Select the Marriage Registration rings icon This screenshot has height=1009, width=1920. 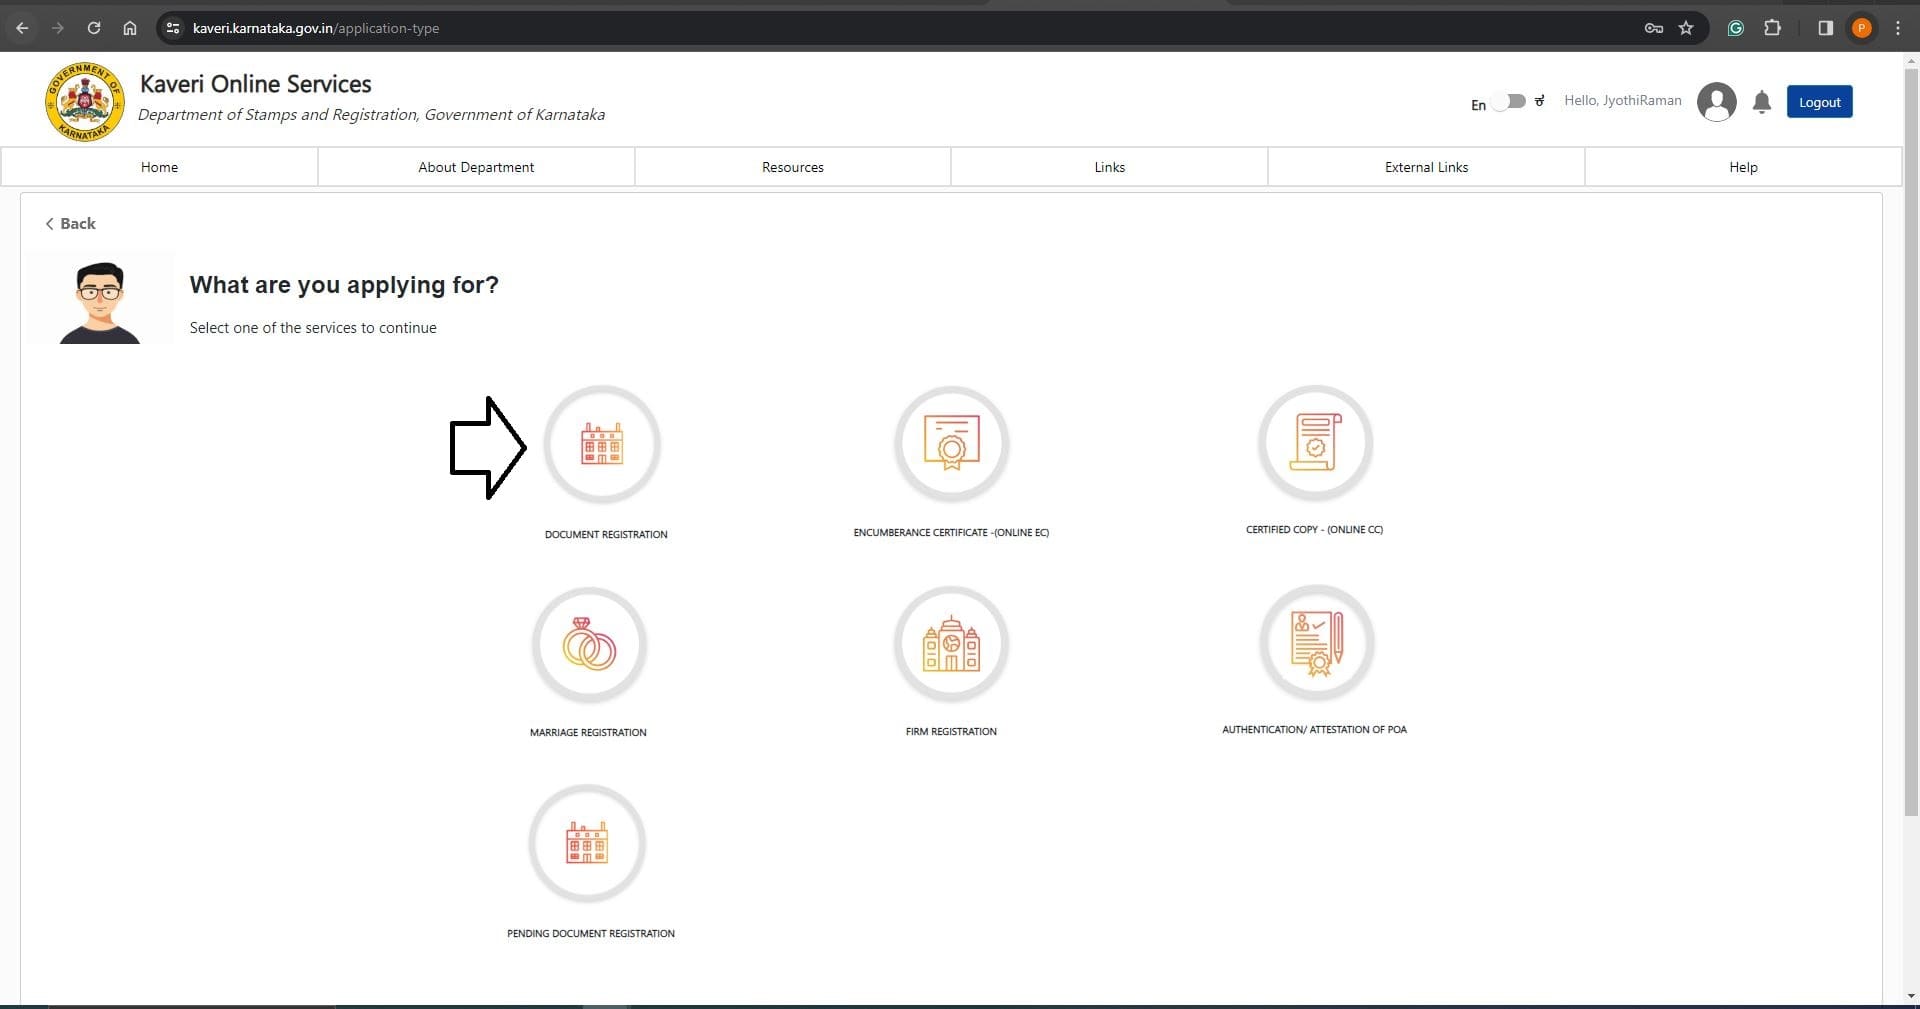(589, 645)
